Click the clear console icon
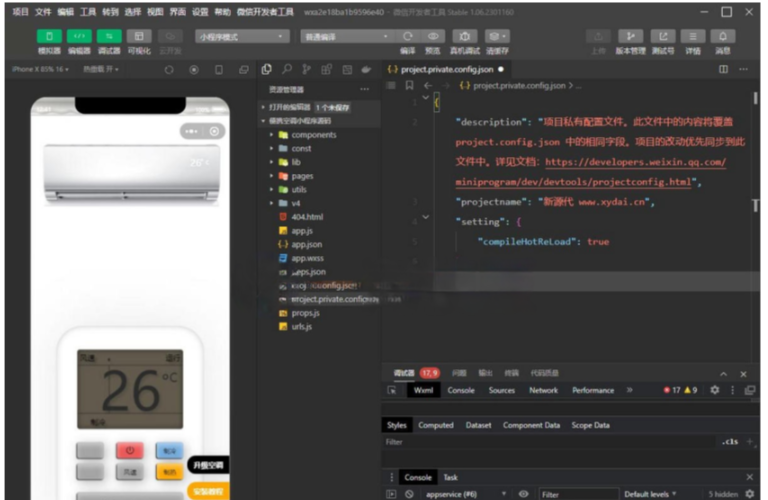Image resolution: width=768 pixels, height=500 pixels. point(410,494)
